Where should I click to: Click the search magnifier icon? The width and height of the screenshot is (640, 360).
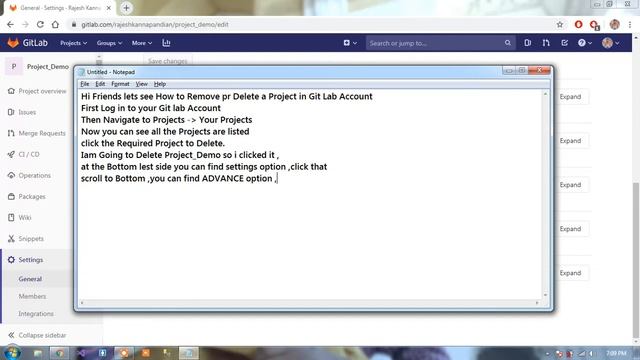coord(507,43)
